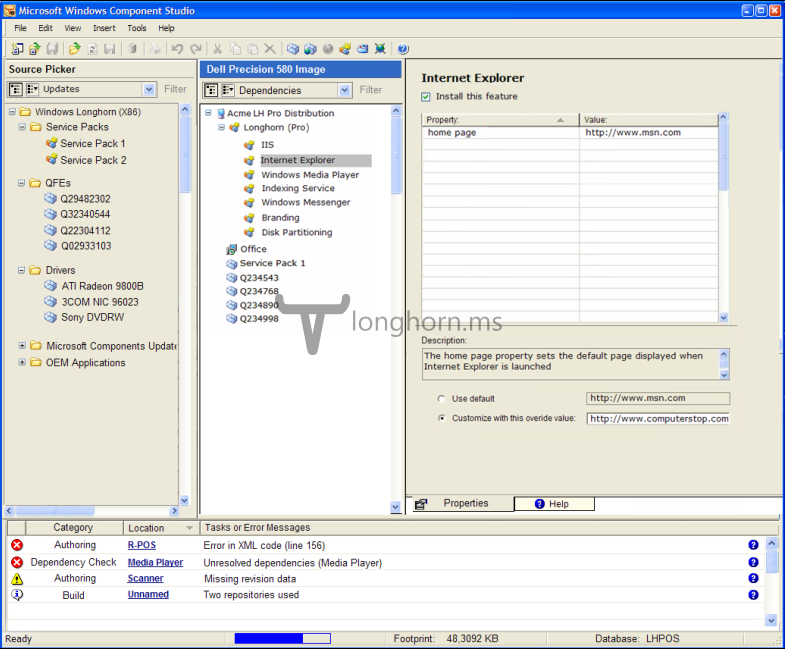Click the database cylinder toolbar icon
This screenshot has height=649, width=785.
(x=132, y=49)
